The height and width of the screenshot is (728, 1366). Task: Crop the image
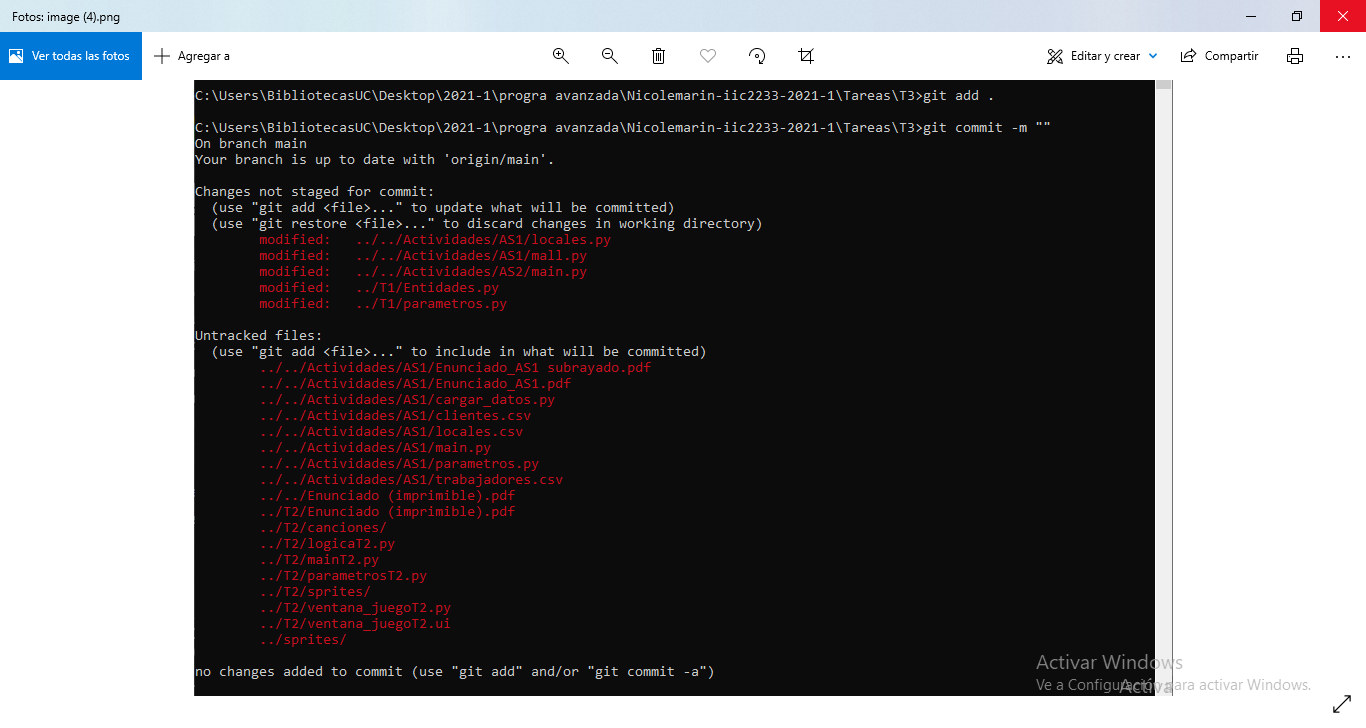(x=806, y=56)
